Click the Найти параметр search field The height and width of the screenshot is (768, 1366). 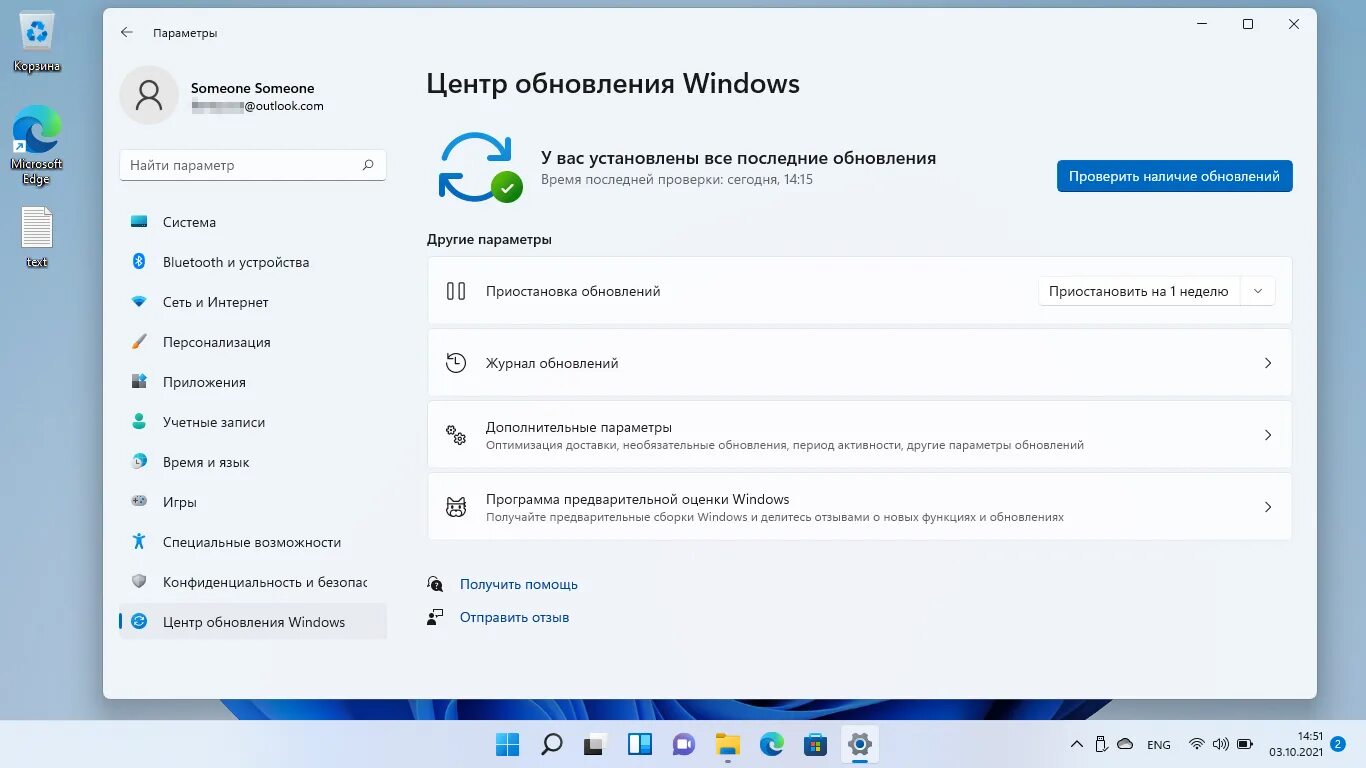coord(252,165)
